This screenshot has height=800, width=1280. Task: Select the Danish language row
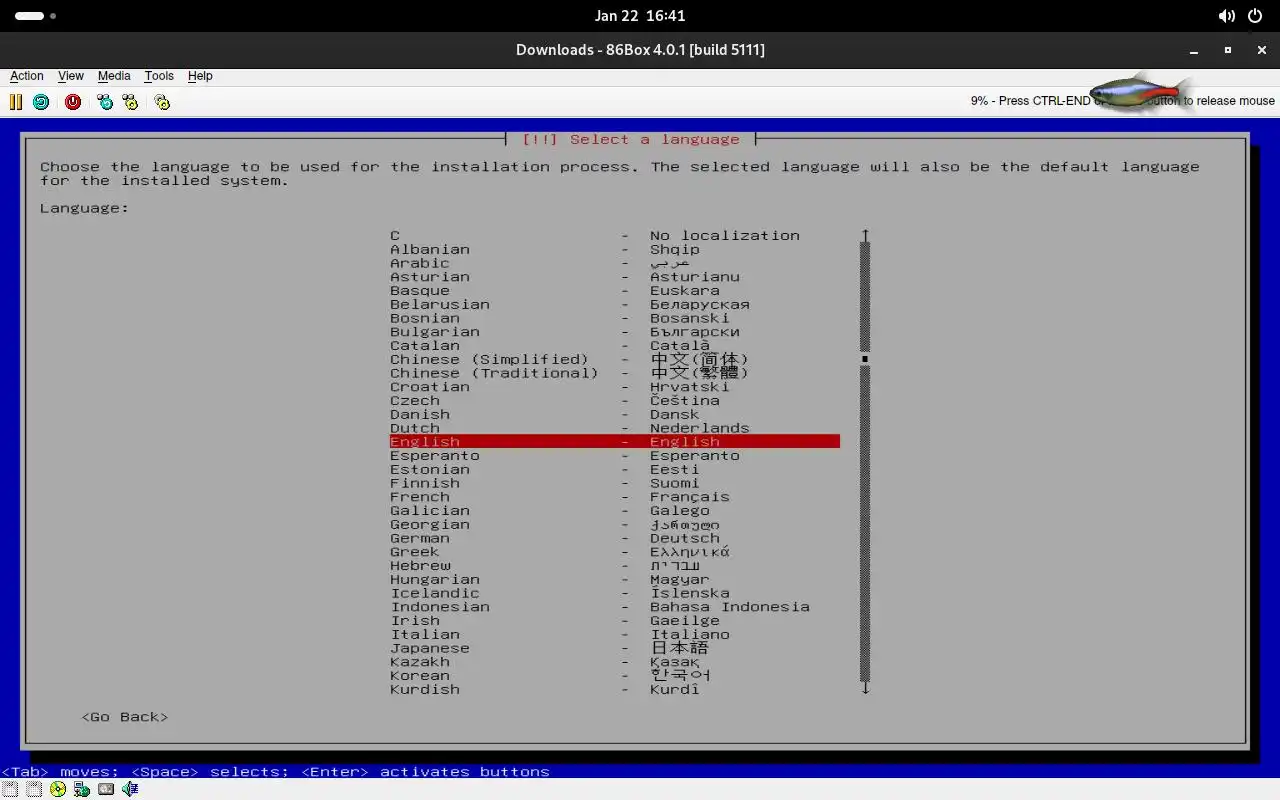click(x=615, y=414)
